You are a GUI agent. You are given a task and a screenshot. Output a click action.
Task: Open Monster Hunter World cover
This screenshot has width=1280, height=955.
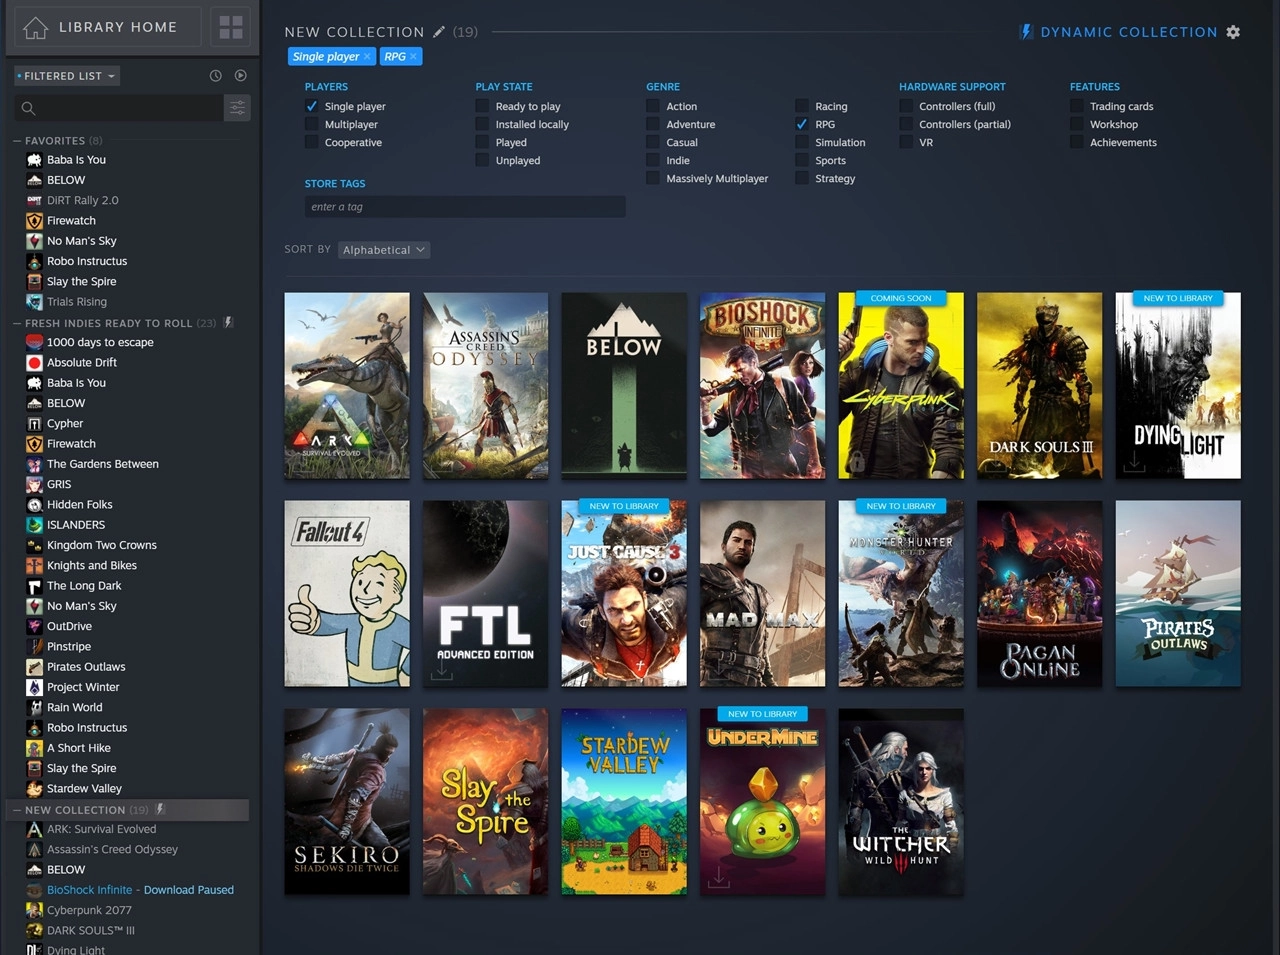tap(901, 594)
